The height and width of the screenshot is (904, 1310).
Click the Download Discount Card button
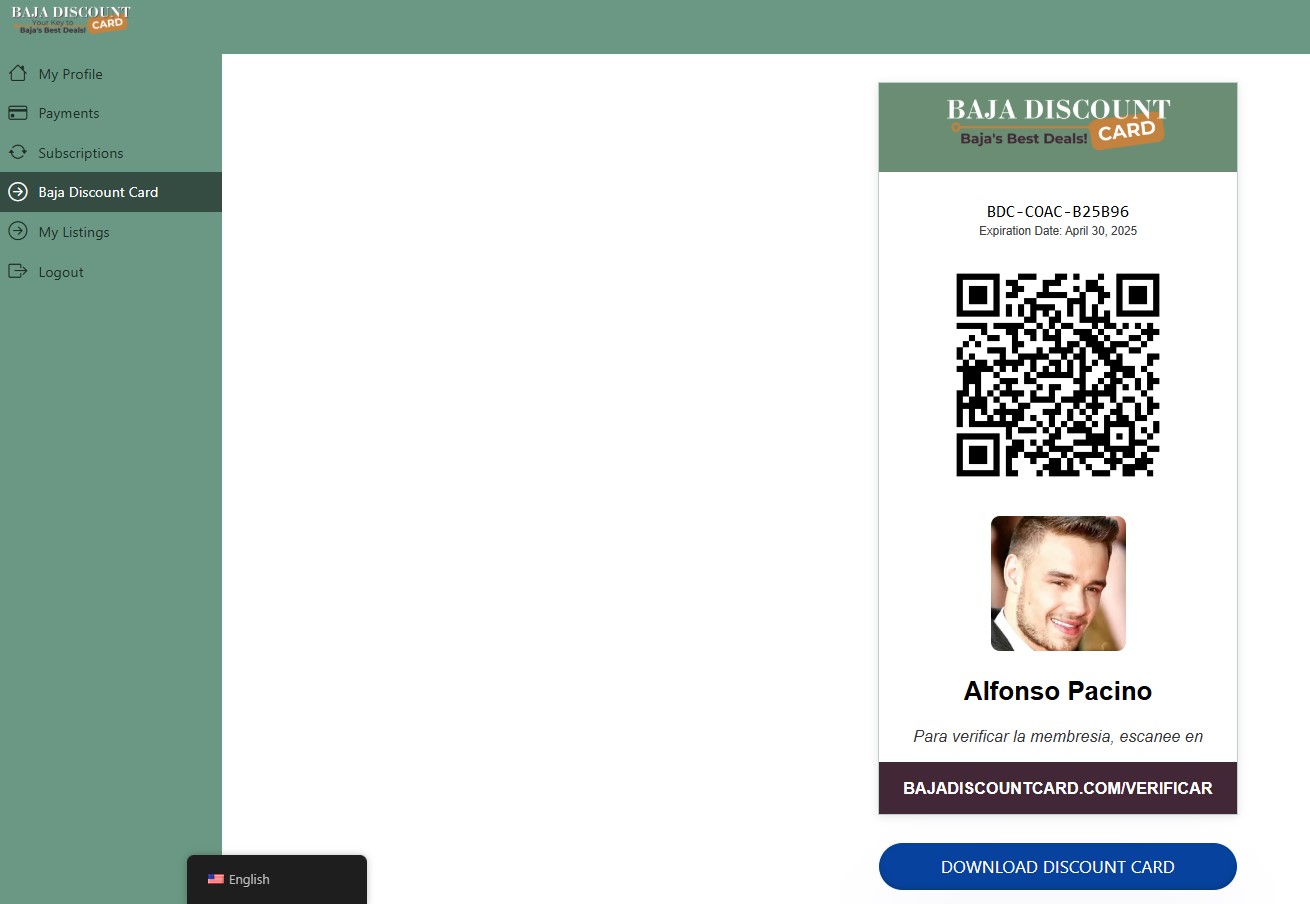tap(1058, 867)
